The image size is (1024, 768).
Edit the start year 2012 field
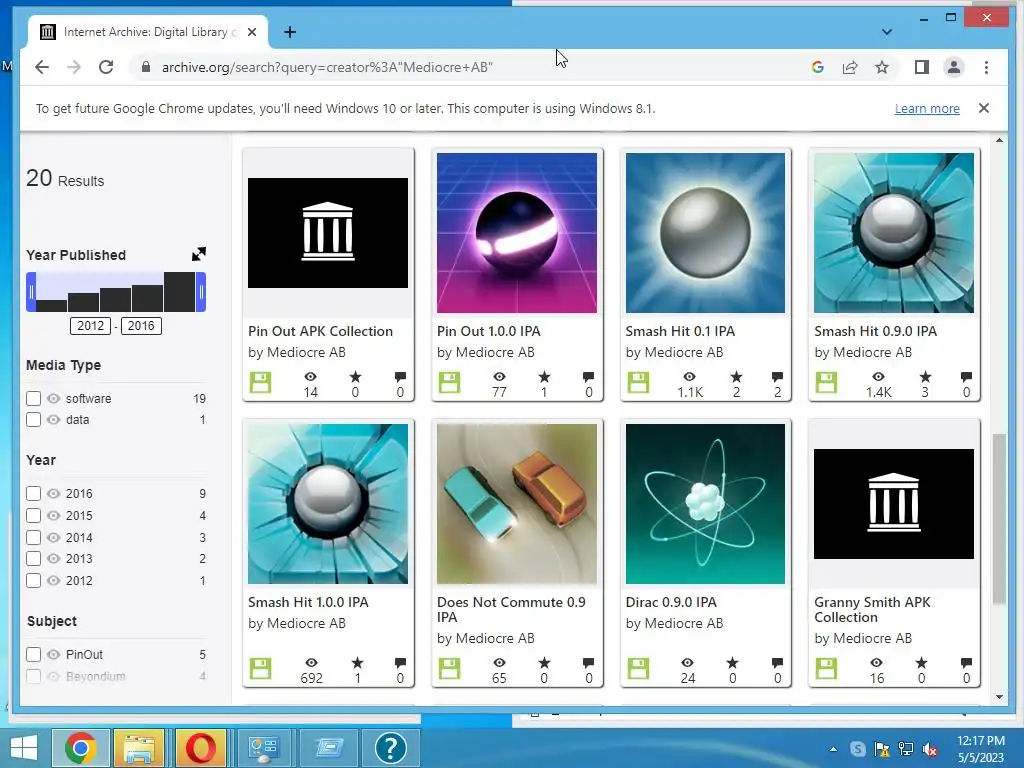[91, 326]
